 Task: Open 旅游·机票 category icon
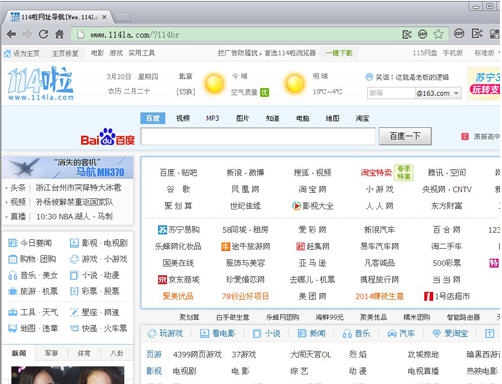point(12,291)
